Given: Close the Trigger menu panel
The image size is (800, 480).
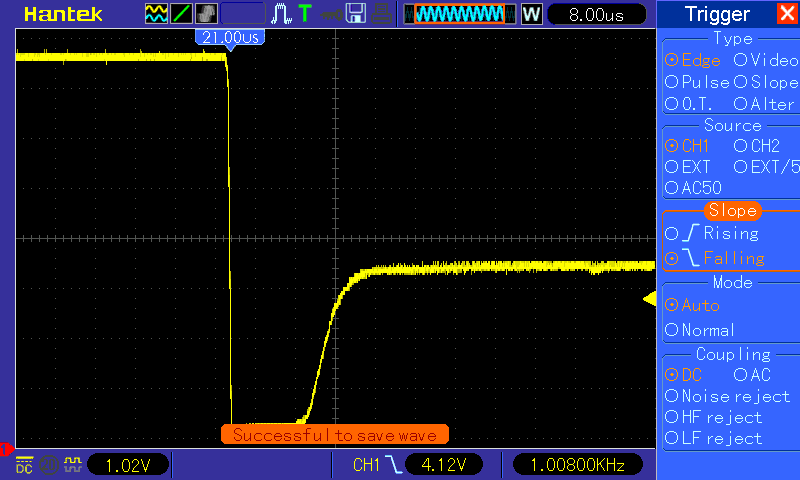Looking at the screenshot, I should 787,13.
